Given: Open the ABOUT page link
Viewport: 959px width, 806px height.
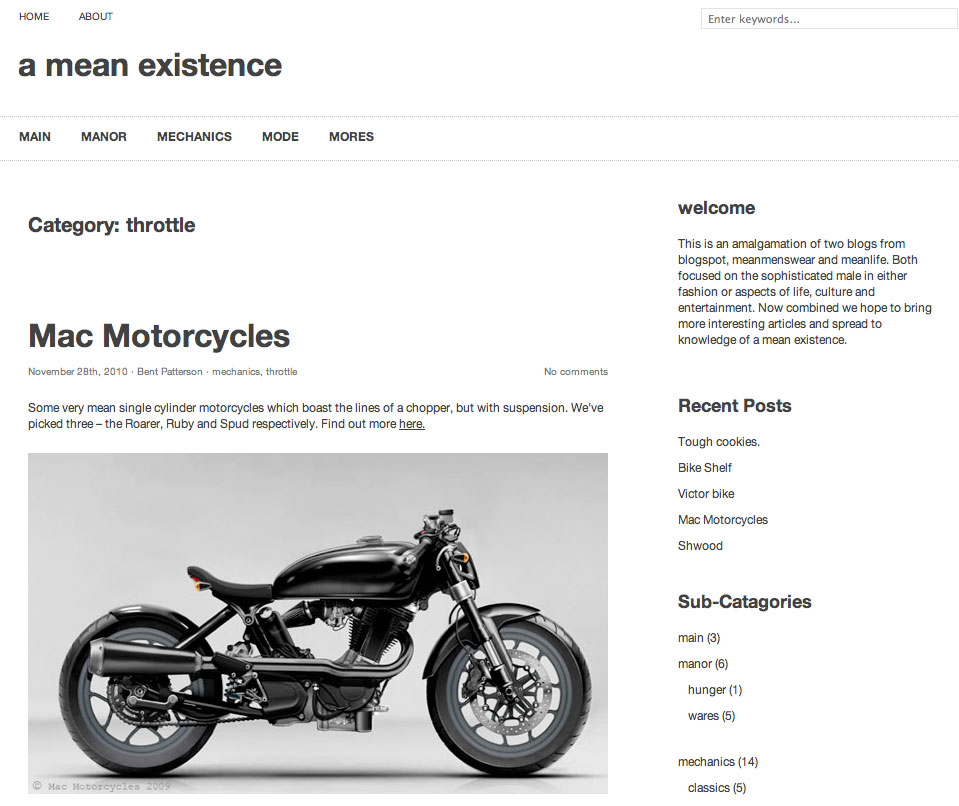Looking at the screenshot, I should (x=95, y=17).
